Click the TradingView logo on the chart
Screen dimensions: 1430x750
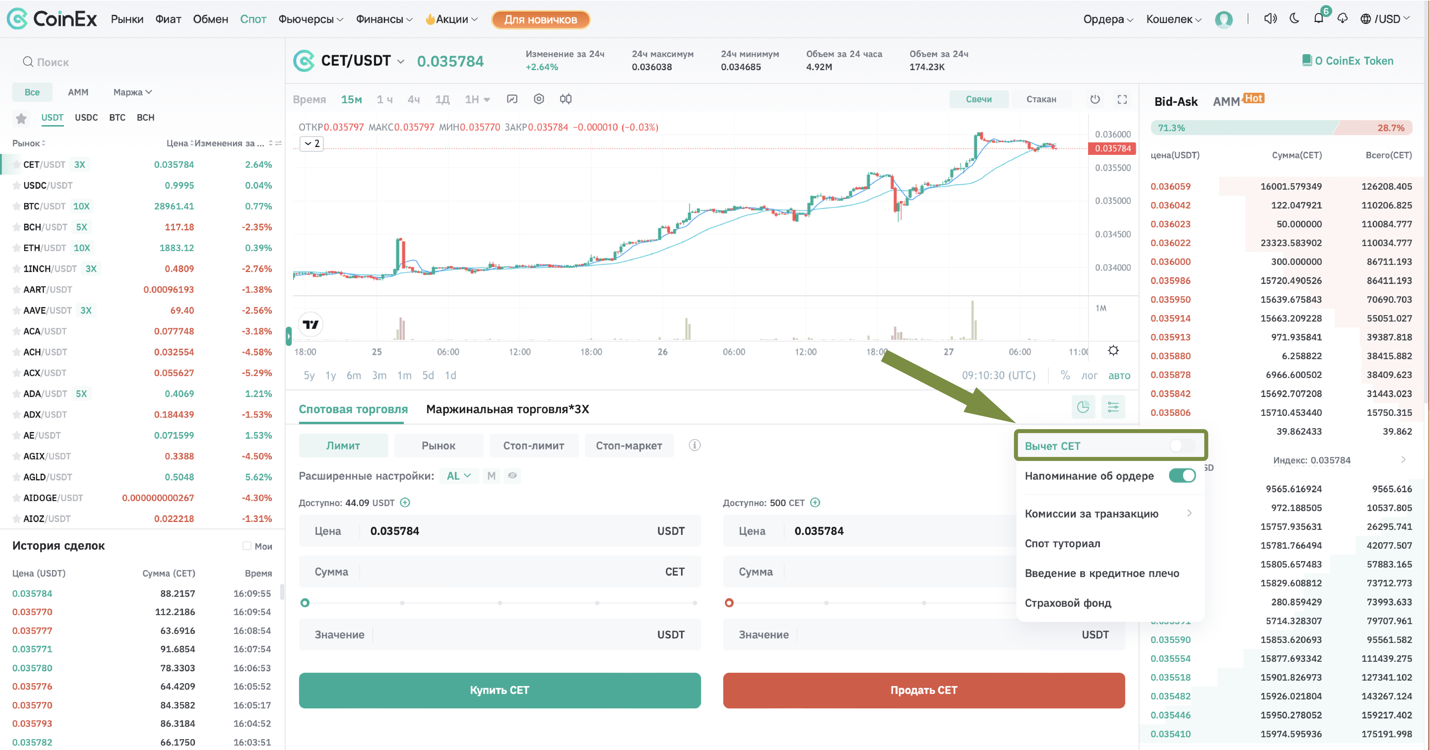click(x=311, y=324)
